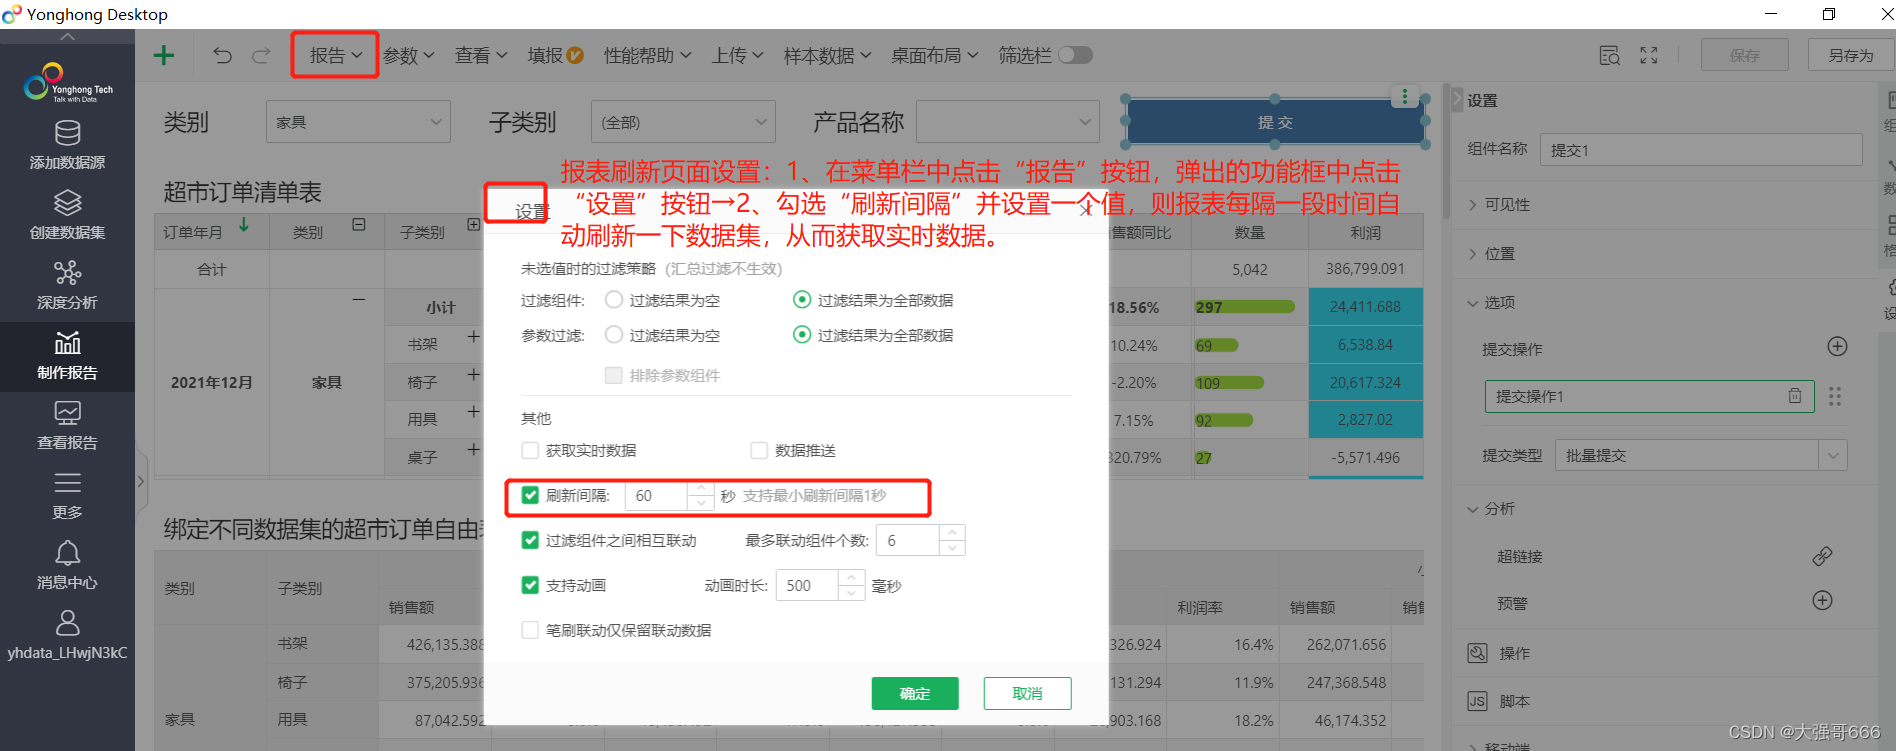Check 数据推送 checkbox
The width and height of the screenshot is (1896, 751).
click(x=759, y=450)
